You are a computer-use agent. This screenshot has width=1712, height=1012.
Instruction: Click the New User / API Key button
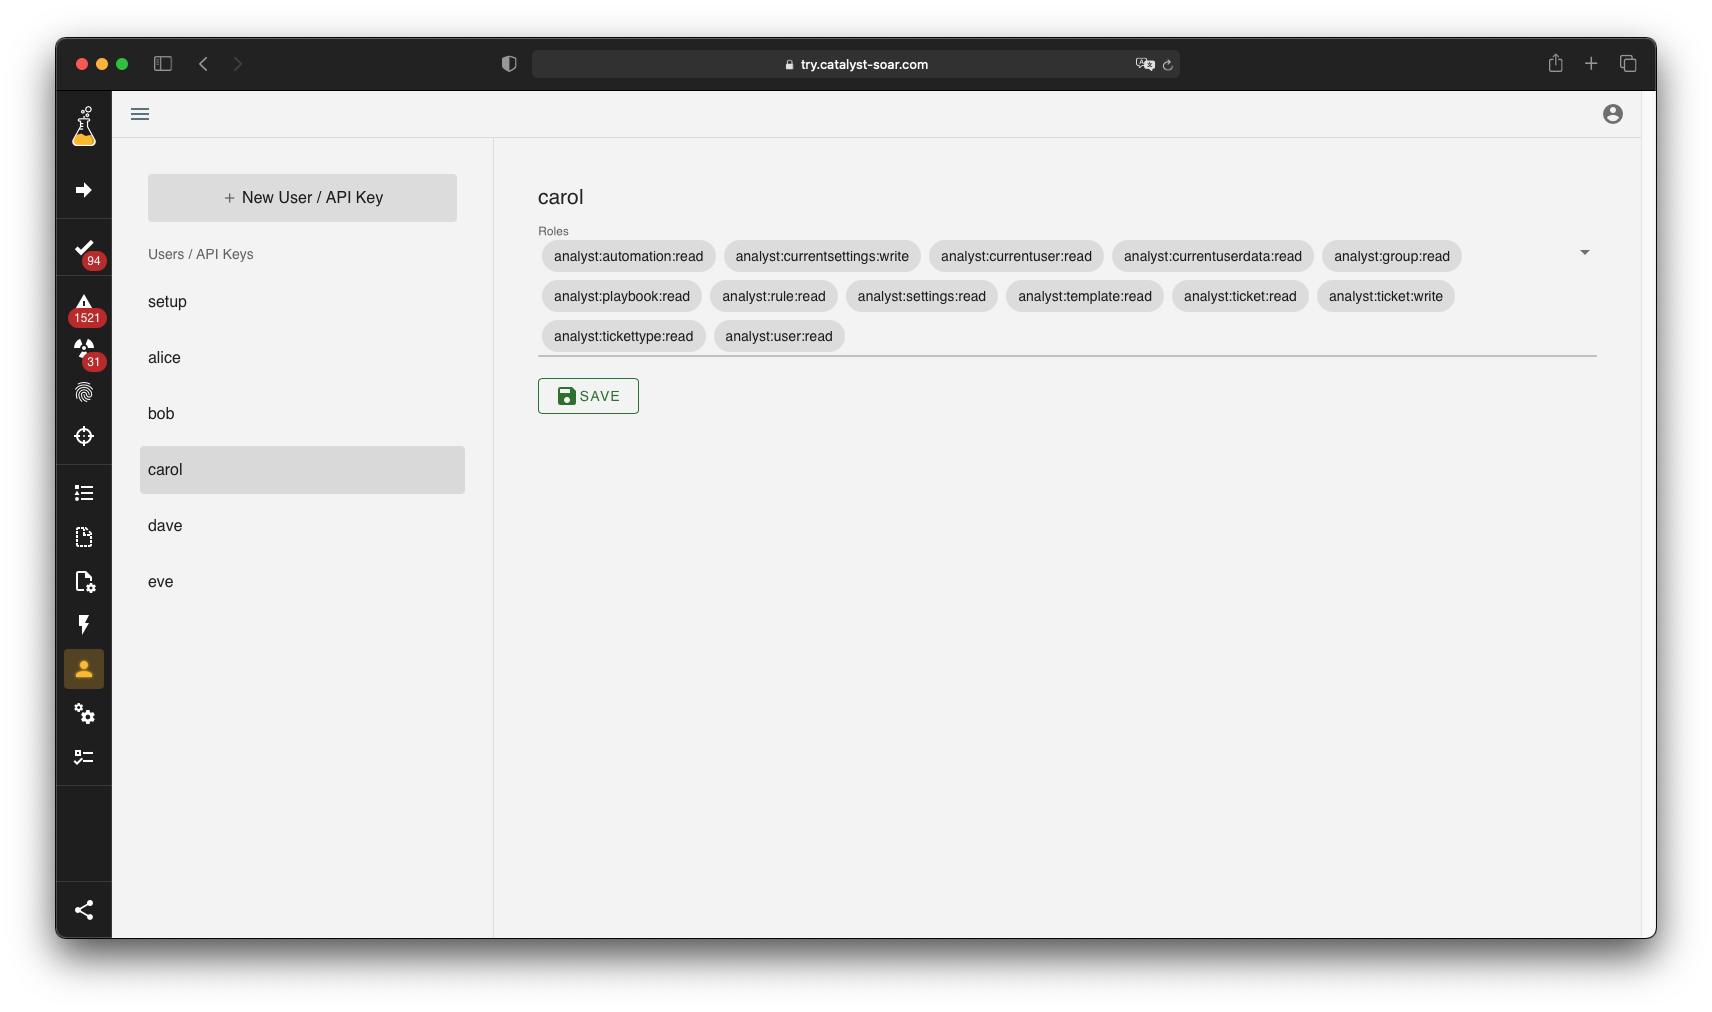[302, 198]
